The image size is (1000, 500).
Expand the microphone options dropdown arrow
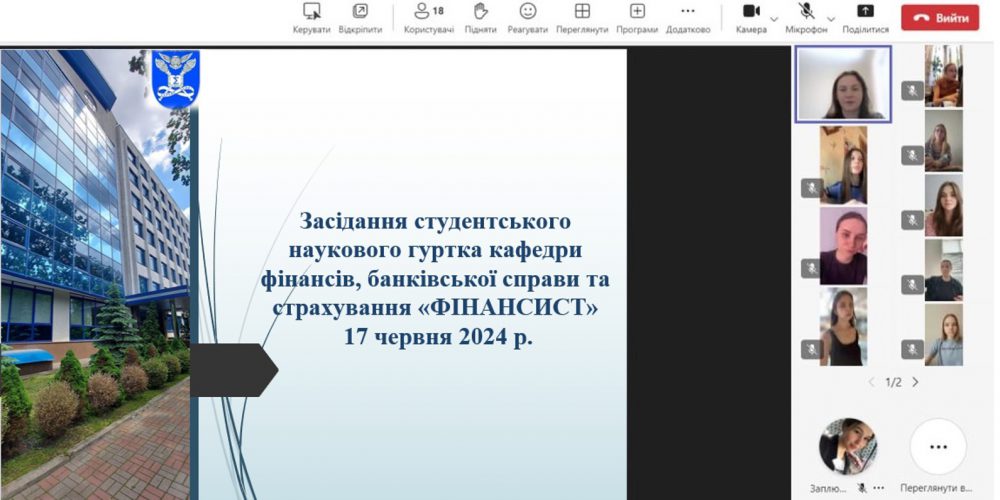[831, 18]
